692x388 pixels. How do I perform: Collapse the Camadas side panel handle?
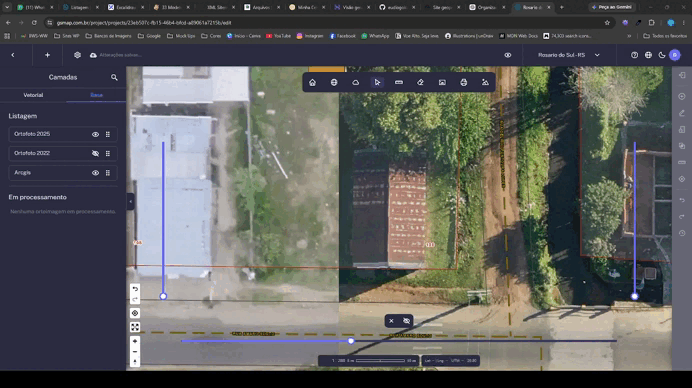coord(130,202)
